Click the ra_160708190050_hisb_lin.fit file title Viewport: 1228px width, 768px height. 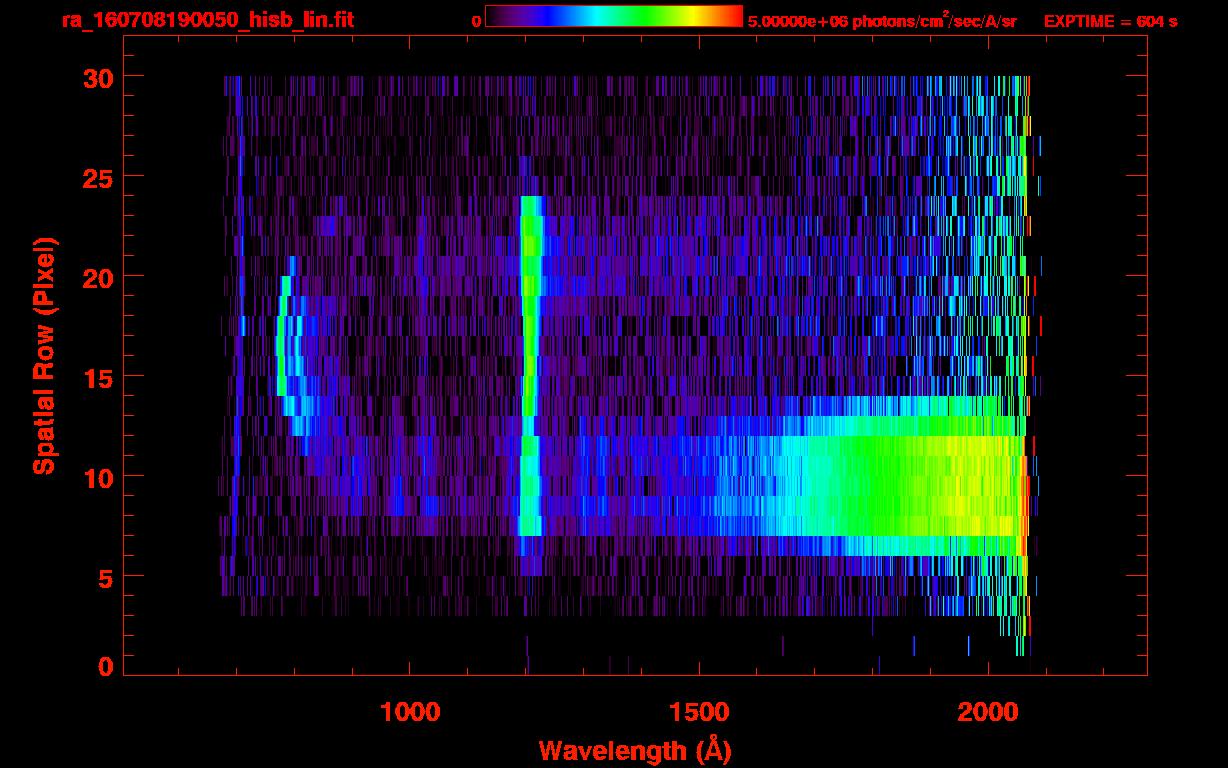[207, 20]
